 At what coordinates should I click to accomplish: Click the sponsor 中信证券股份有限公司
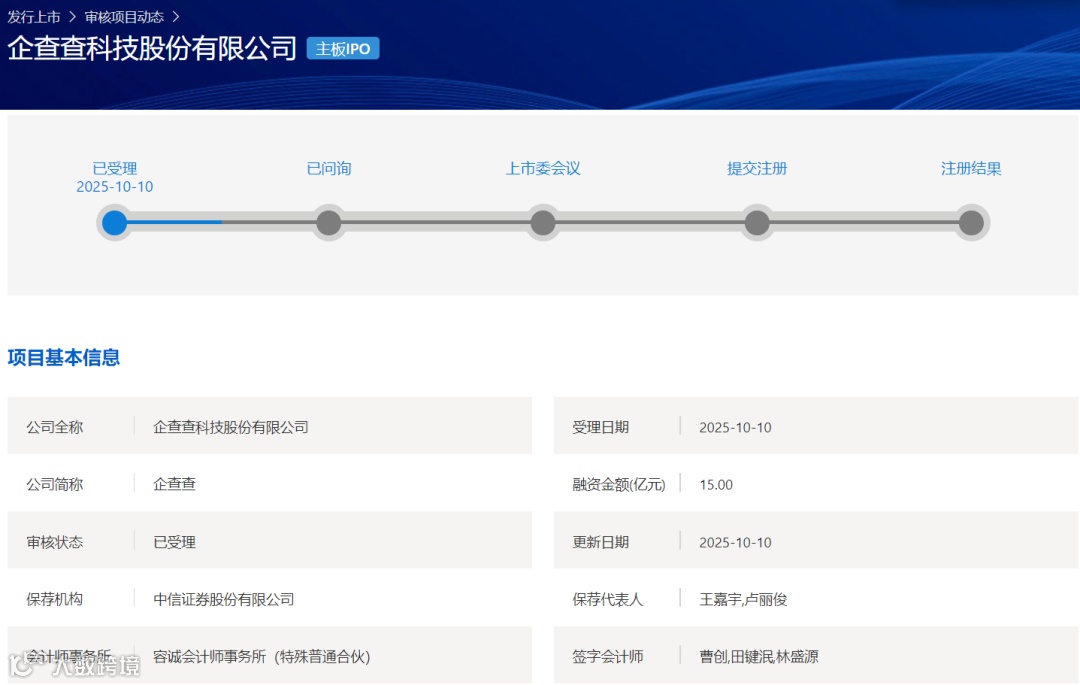224,599
